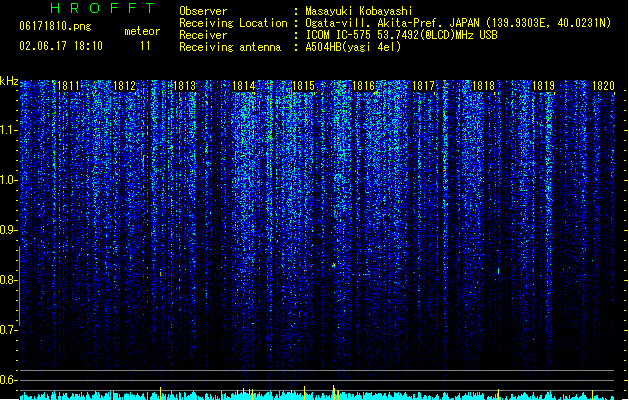The image size is (629, 400).
Task: Click the tallest yellow spike in the level graph
Action: point(333,392)
